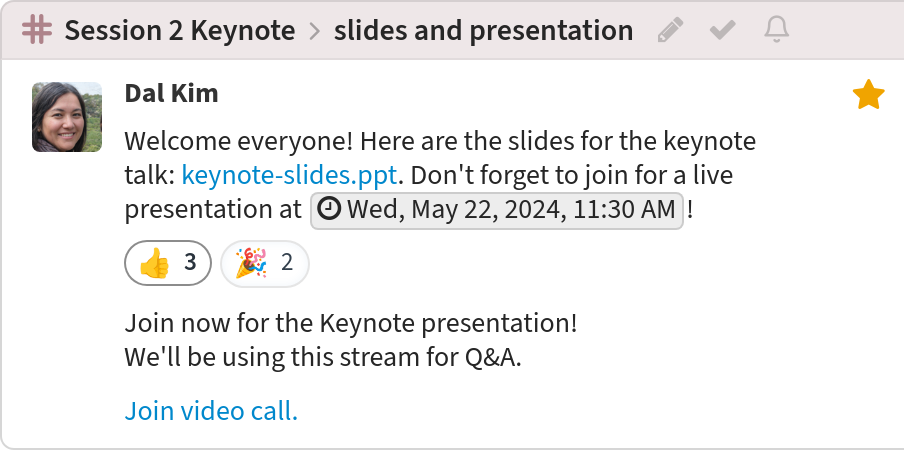Image resolution: width=904 pixels, height=454 pixels.
Task: Open Dal Kim's avatar picture
Action: [67, 117]
